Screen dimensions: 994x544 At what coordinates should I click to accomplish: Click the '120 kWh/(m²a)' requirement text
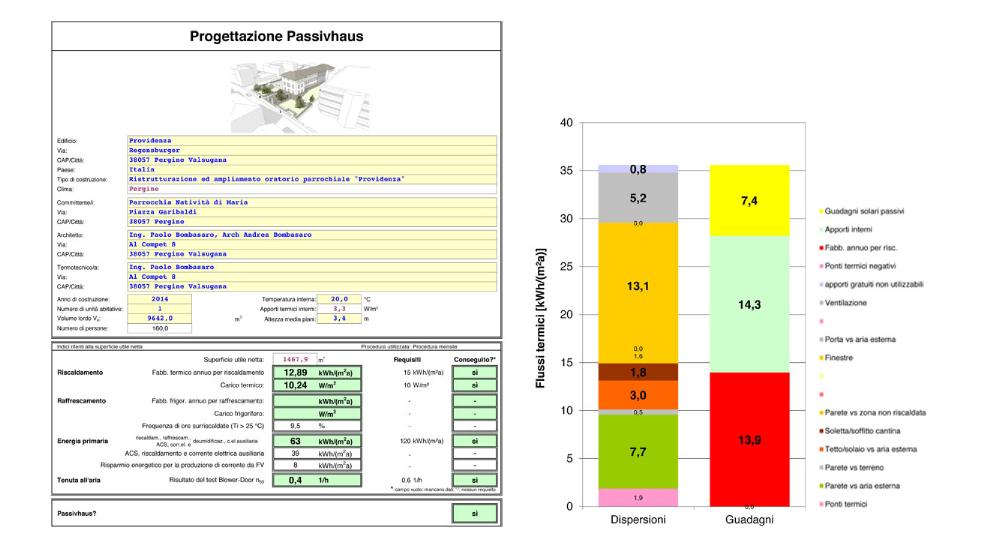click(422, 441)
